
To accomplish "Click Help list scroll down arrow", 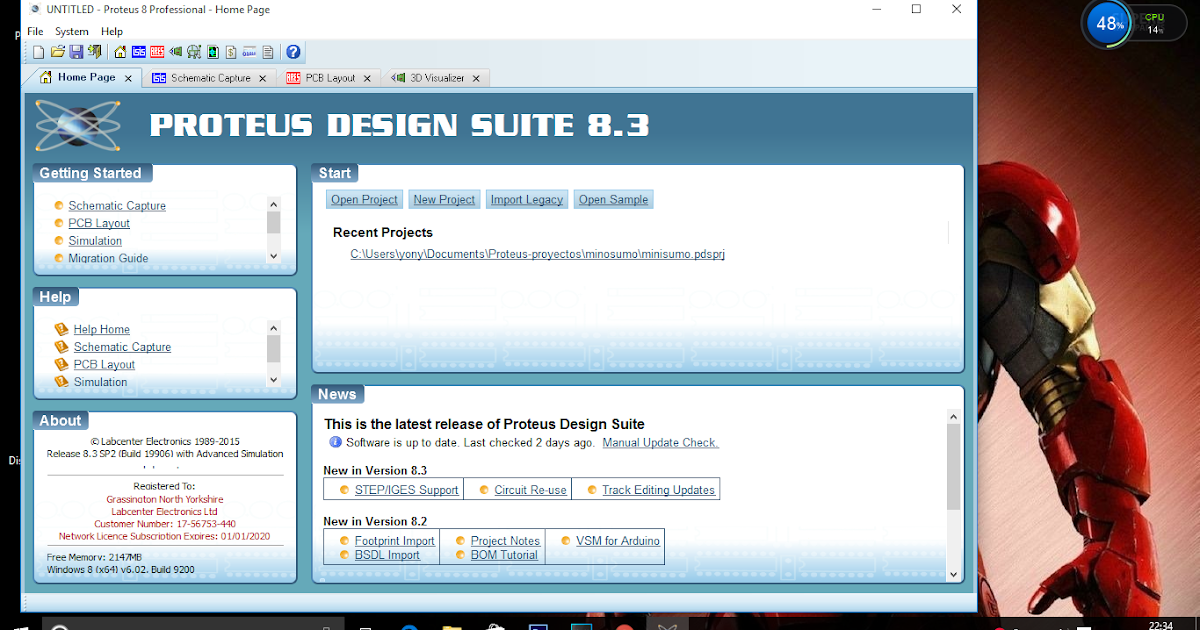I will [x=274, y=380].
